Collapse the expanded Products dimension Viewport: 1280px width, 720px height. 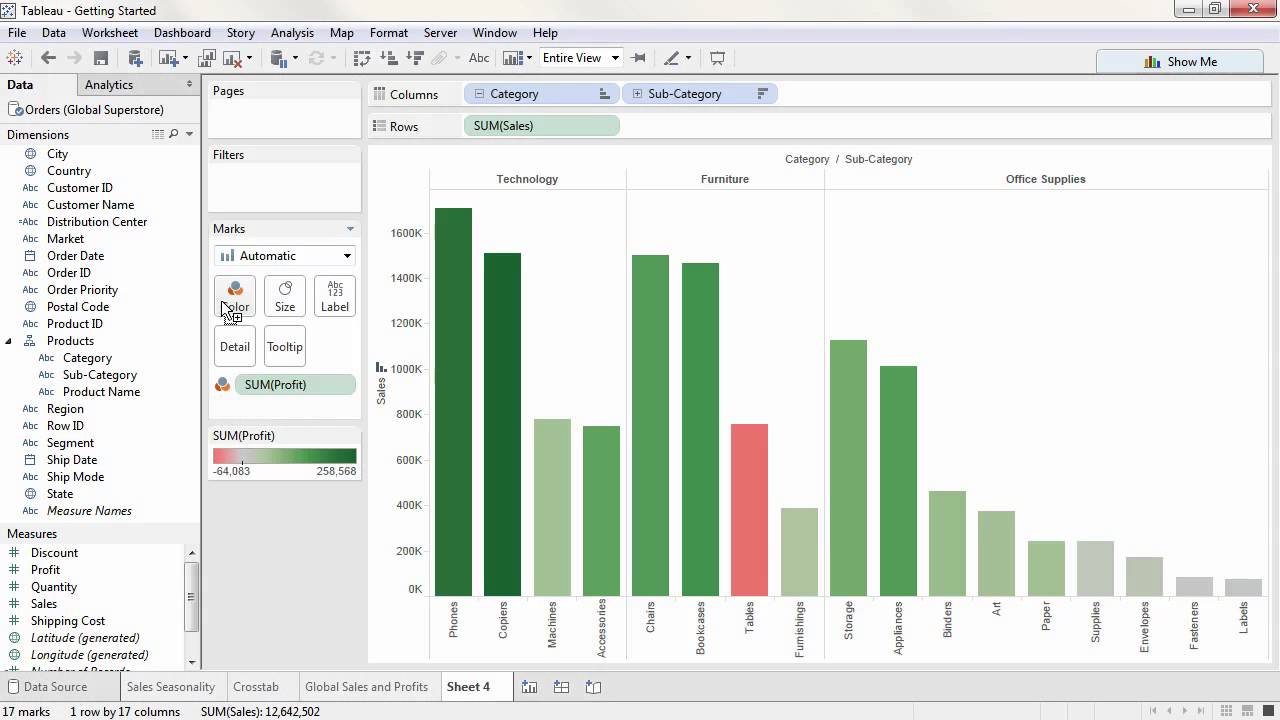tap(9, 340)
